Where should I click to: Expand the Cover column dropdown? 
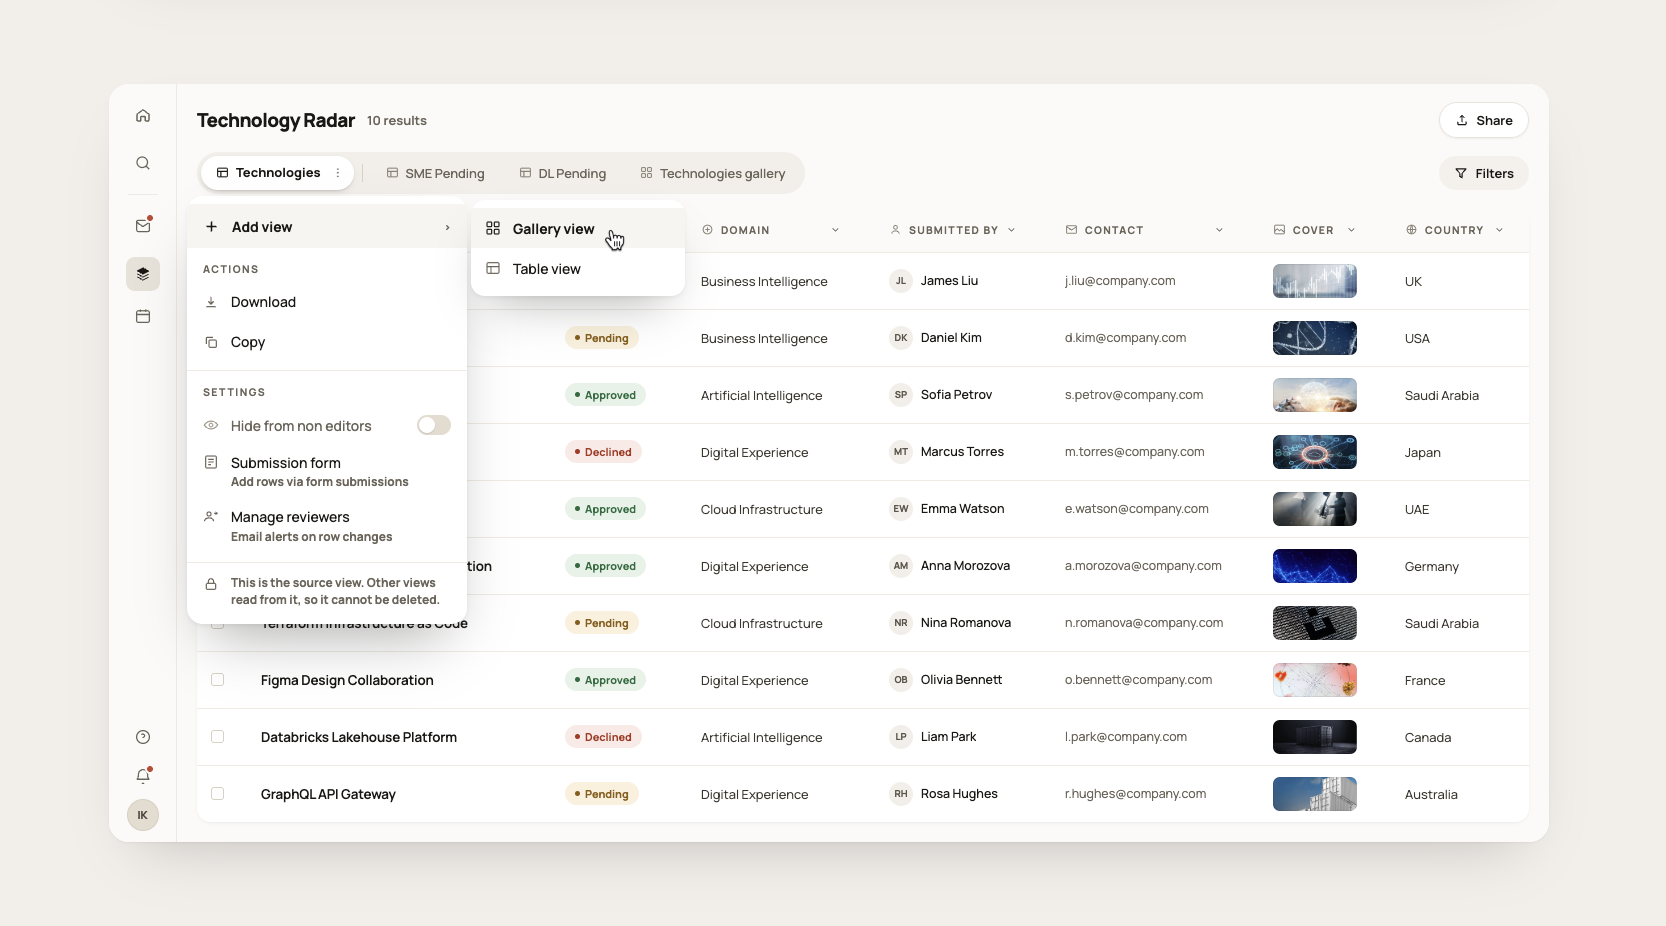(x=1351, y=230)
